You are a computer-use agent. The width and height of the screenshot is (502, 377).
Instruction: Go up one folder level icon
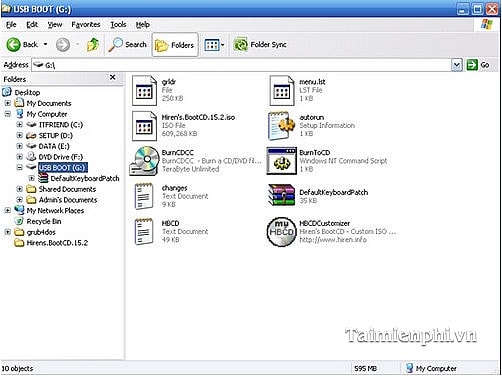click(93, 45)
